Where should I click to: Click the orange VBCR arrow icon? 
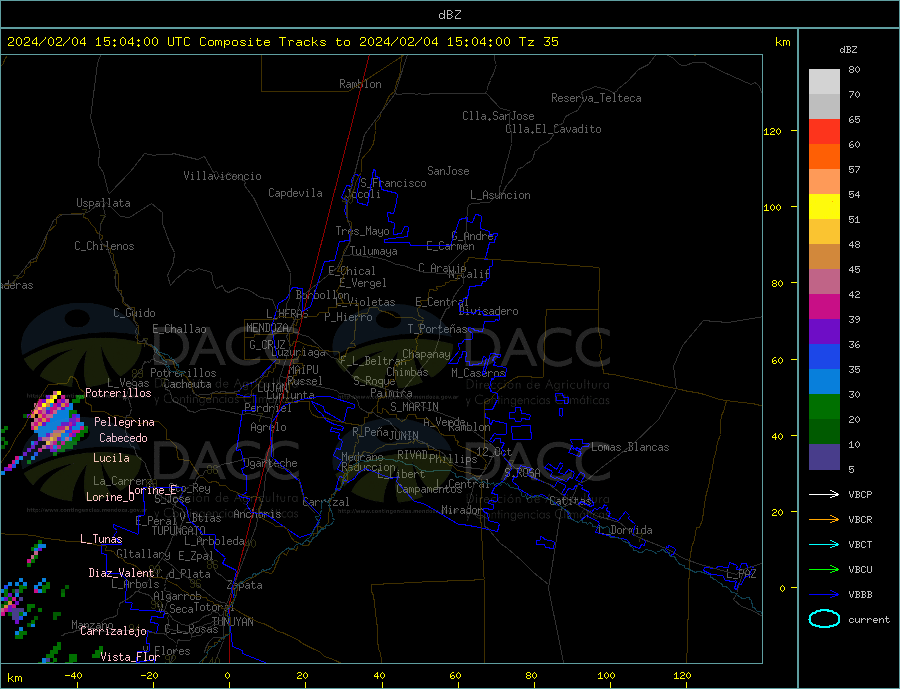(824, 520)
